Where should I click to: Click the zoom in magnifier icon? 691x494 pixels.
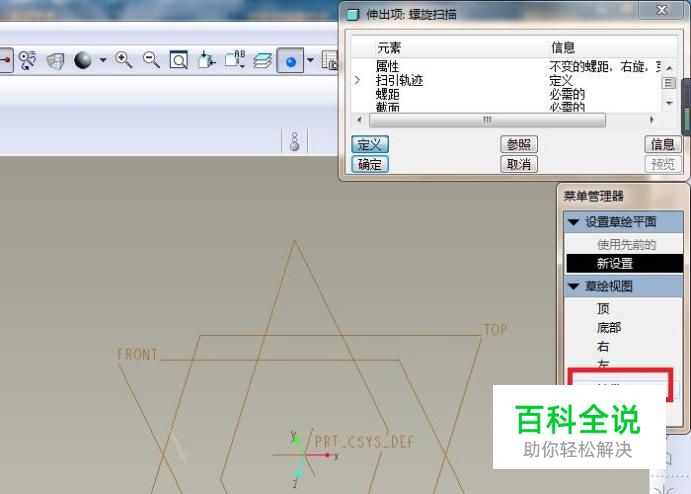tap(123, 60)
